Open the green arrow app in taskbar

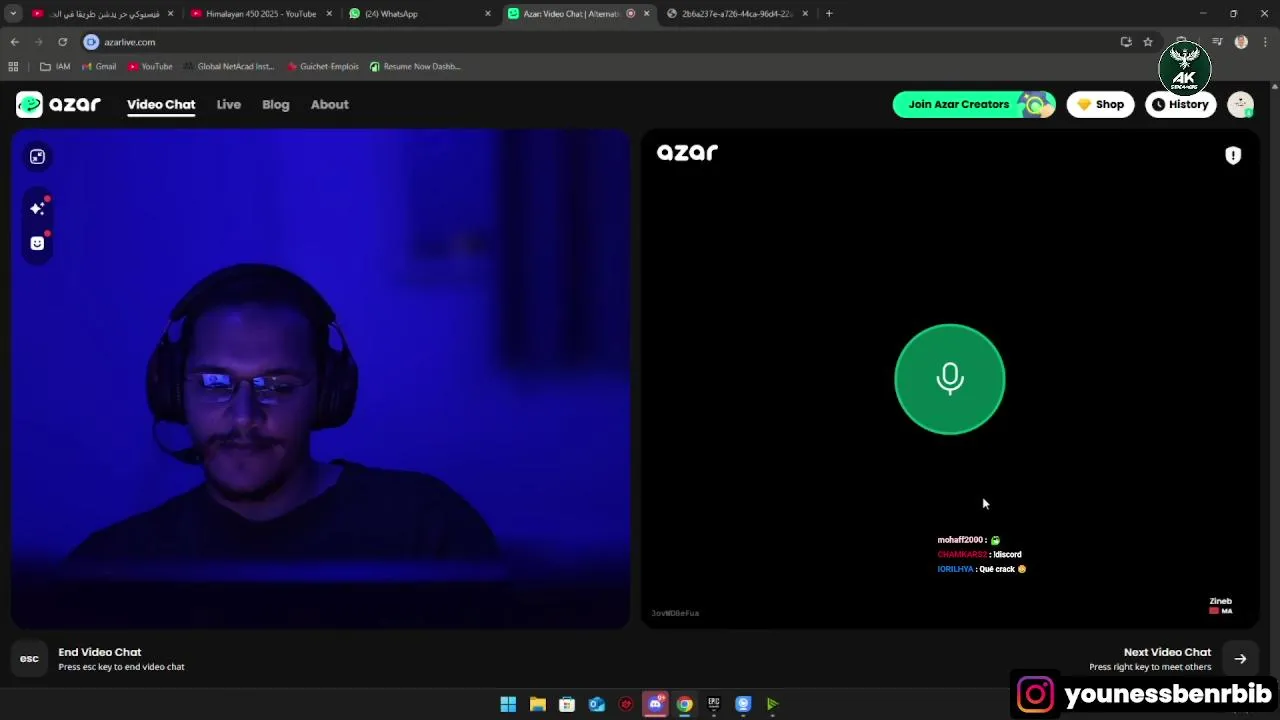(x=772, y=704)
